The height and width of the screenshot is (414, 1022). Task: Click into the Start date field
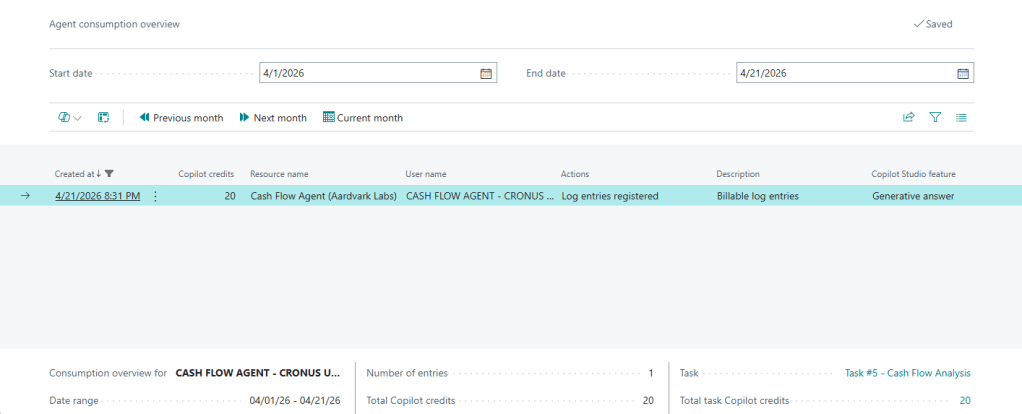click(x=366, y=73)
